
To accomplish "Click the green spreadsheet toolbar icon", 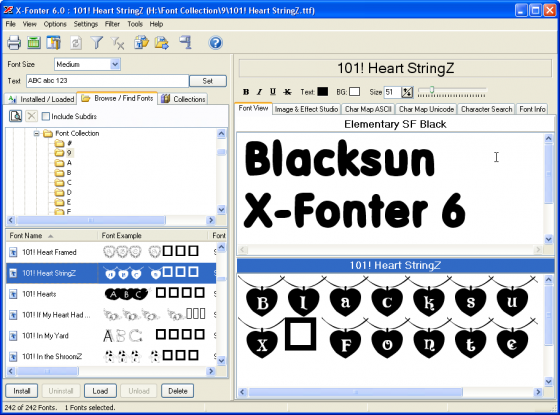I will [x=34, y=43].
